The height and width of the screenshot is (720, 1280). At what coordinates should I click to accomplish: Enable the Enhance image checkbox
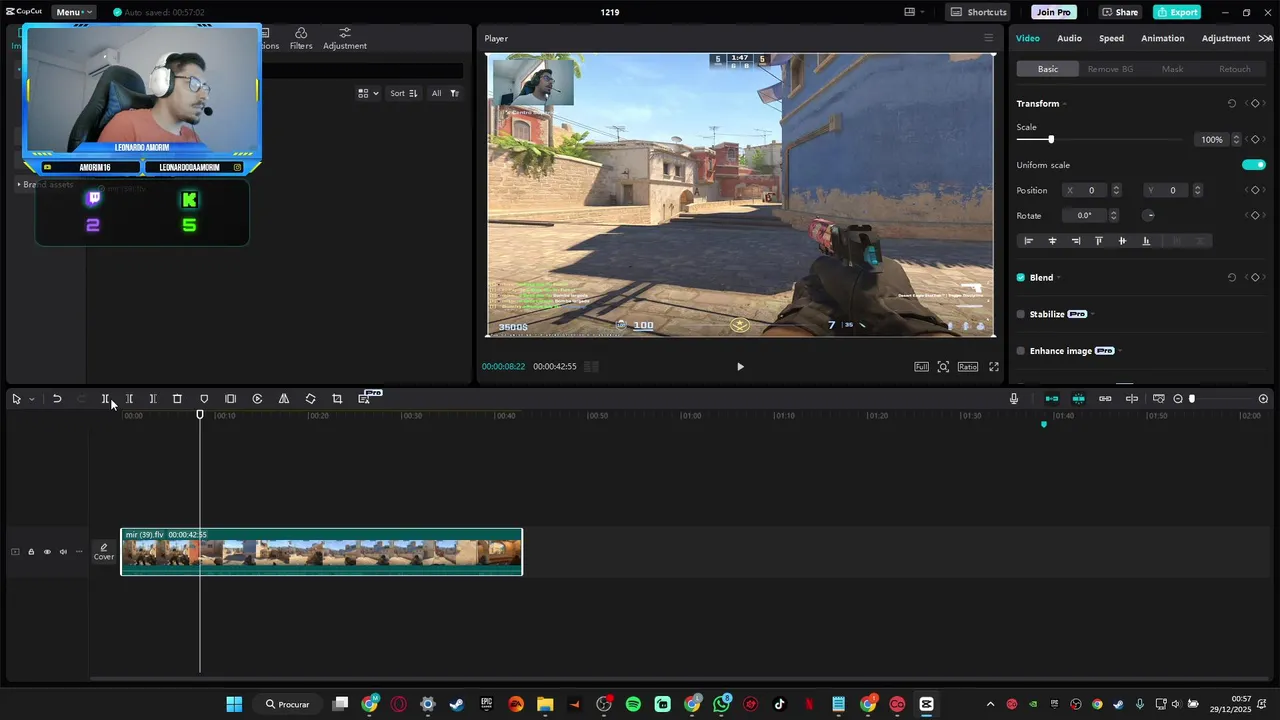coord(1021,351)
